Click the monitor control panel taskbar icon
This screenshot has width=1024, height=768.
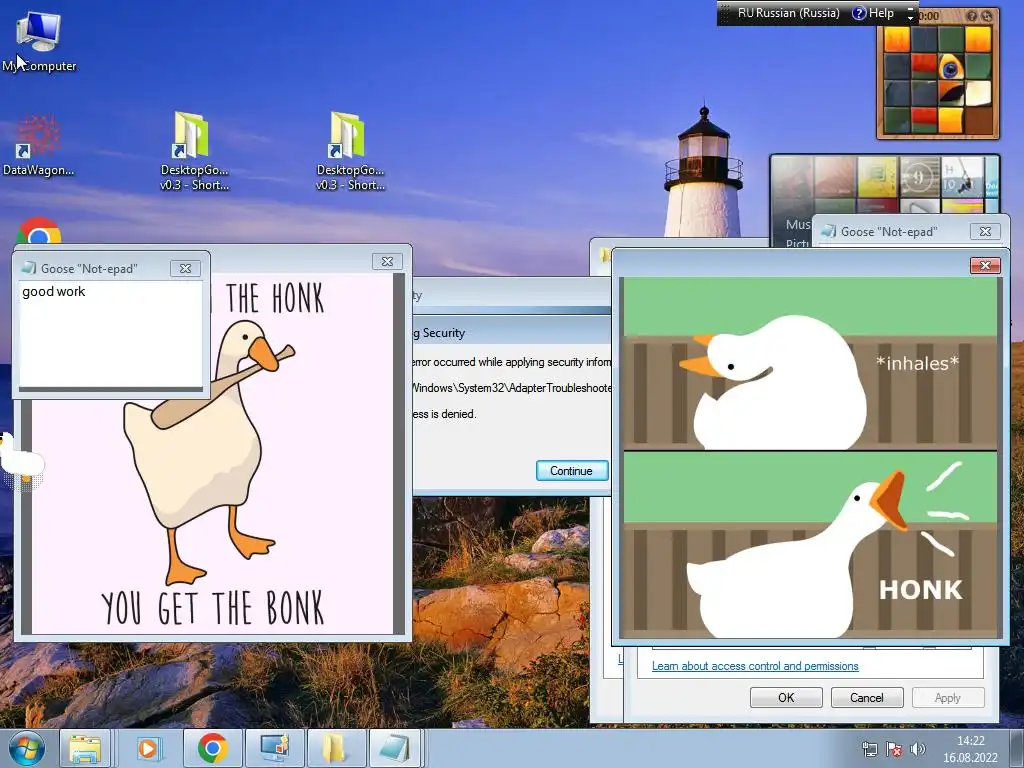tap(274, 748)
